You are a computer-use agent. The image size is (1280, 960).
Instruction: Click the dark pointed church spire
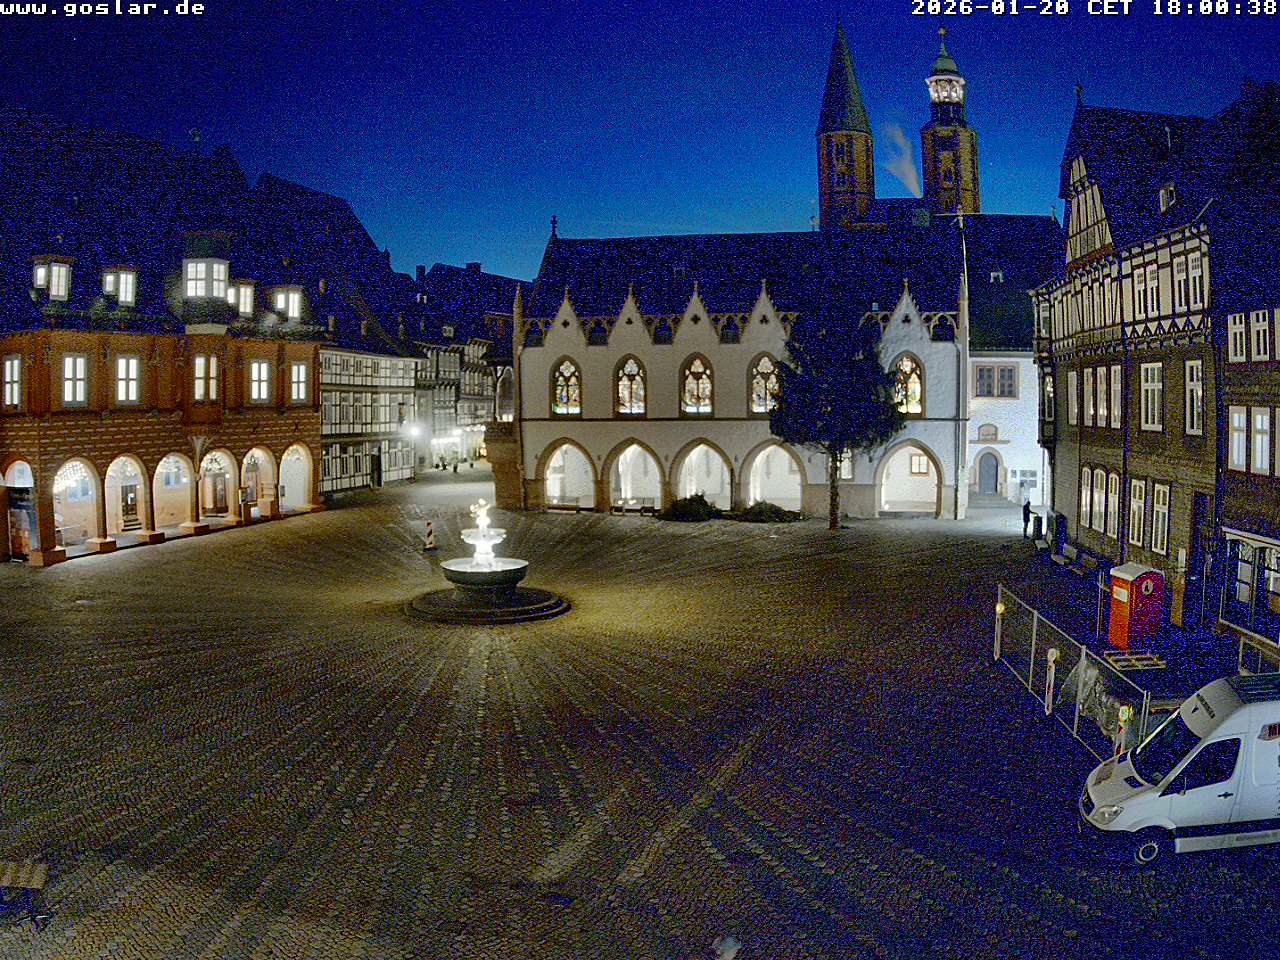coord(843,90)
